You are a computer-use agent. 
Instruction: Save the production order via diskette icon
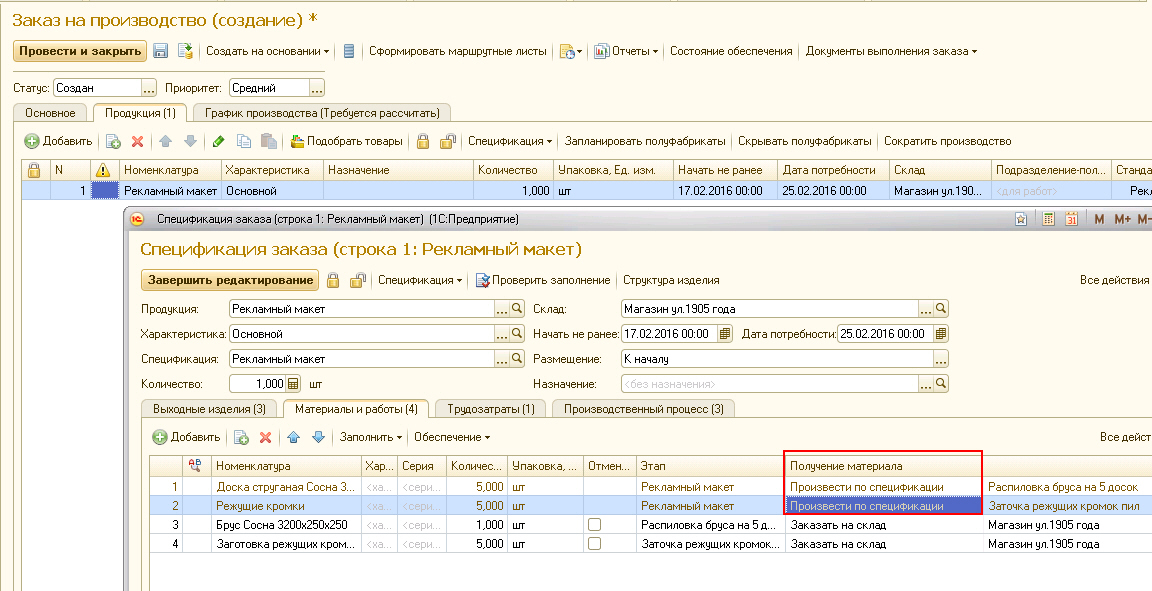pos(160,51)
